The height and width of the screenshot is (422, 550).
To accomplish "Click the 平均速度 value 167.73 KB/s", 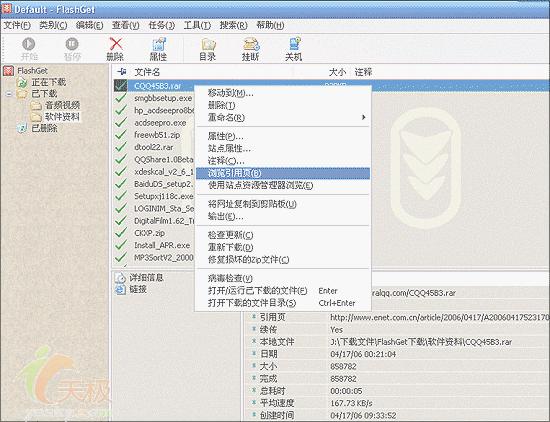I will tap(351, 403).
